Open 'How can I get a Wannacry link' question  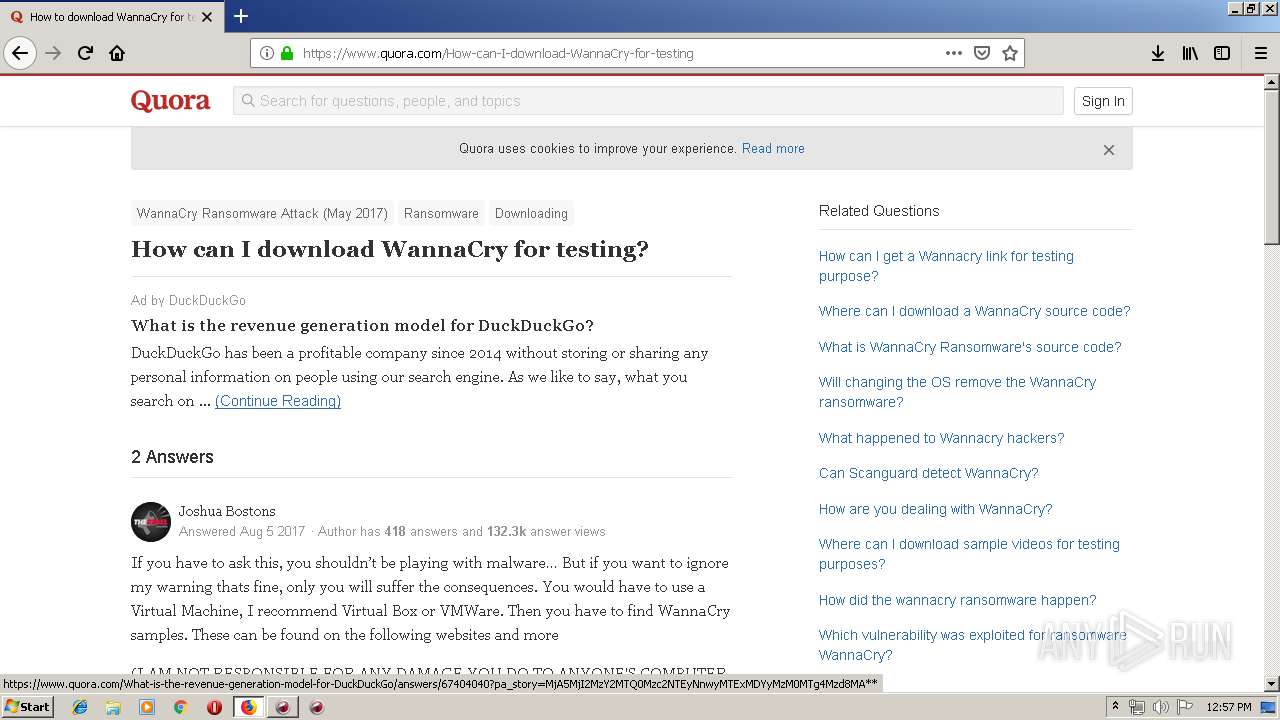click(x=946, y=266)
